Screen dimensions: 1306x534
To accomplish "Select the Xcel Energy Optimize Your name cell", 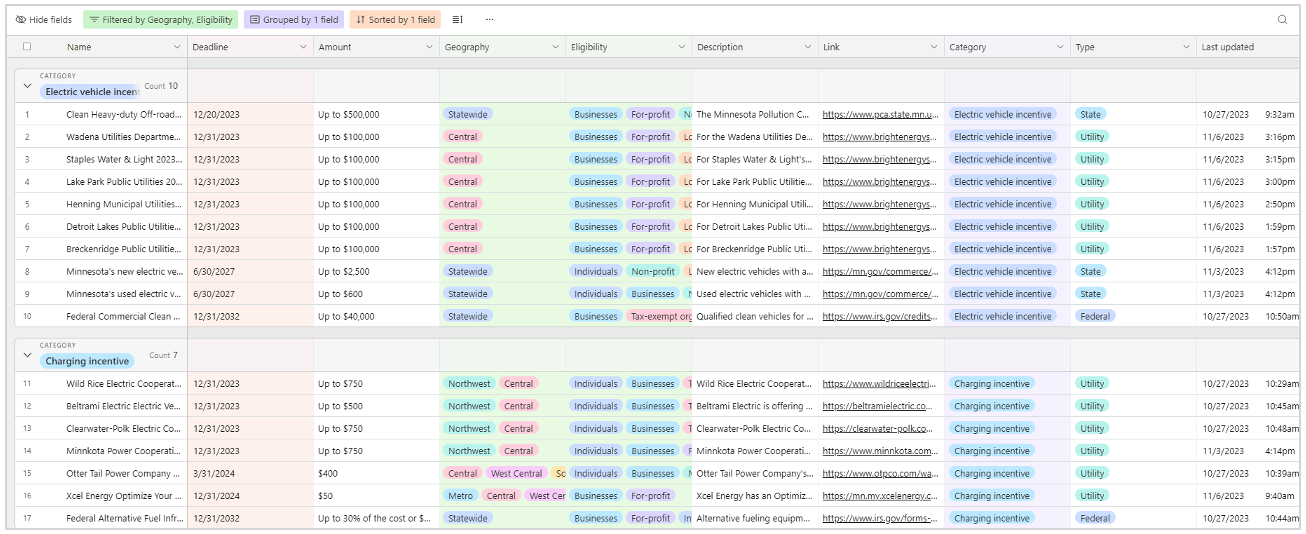I will [123, 496].
